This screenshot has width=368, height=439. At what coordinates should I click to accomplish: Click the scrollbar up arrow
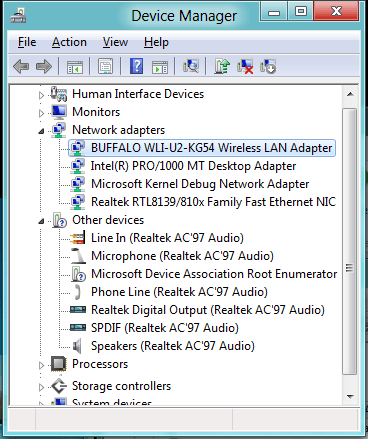350,94
